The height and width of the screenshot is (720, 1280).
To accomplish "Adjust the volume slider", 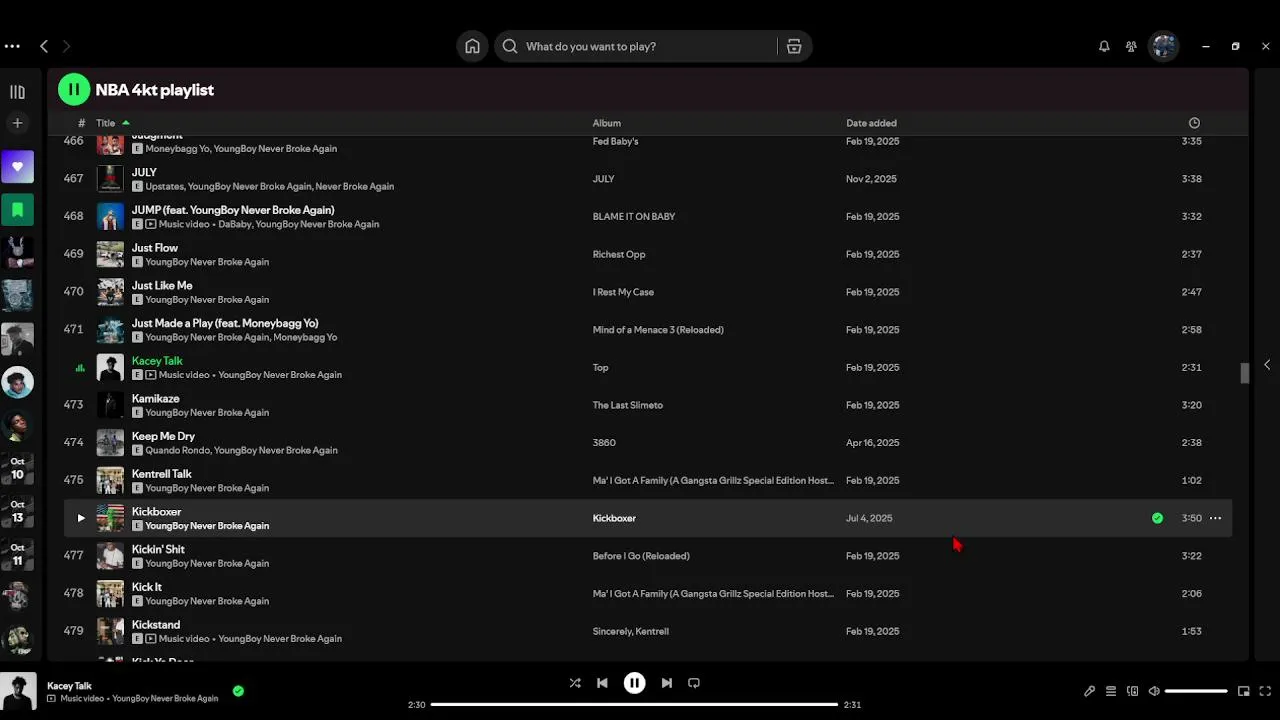I will click(1196, 691).
